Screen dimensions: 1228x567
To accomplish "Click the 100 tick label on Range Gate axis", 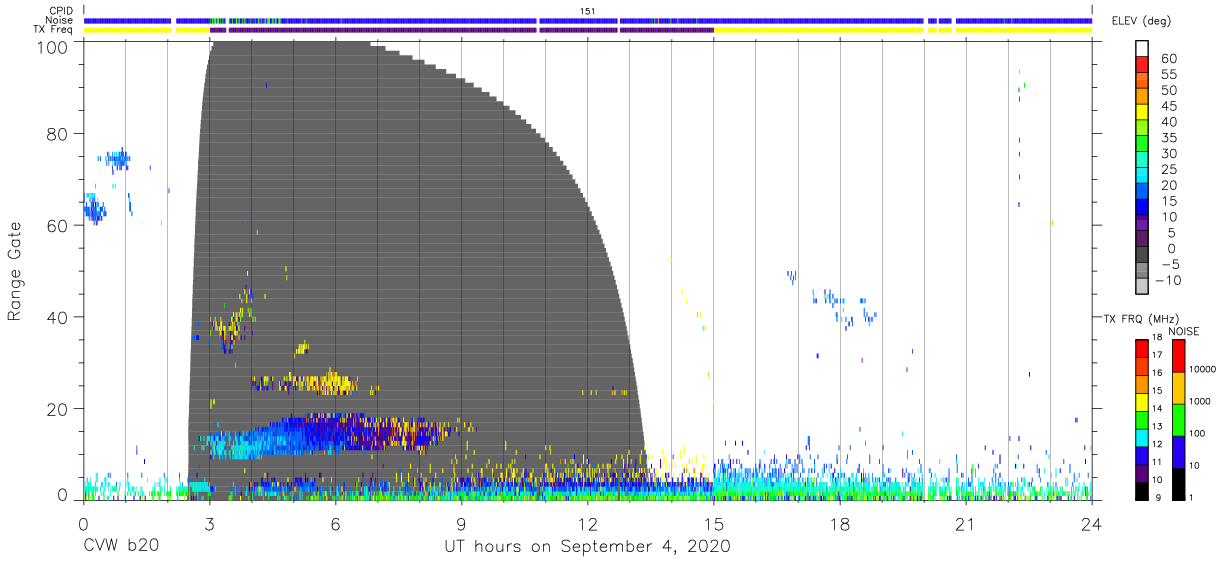I will click(x=51, y=46).
